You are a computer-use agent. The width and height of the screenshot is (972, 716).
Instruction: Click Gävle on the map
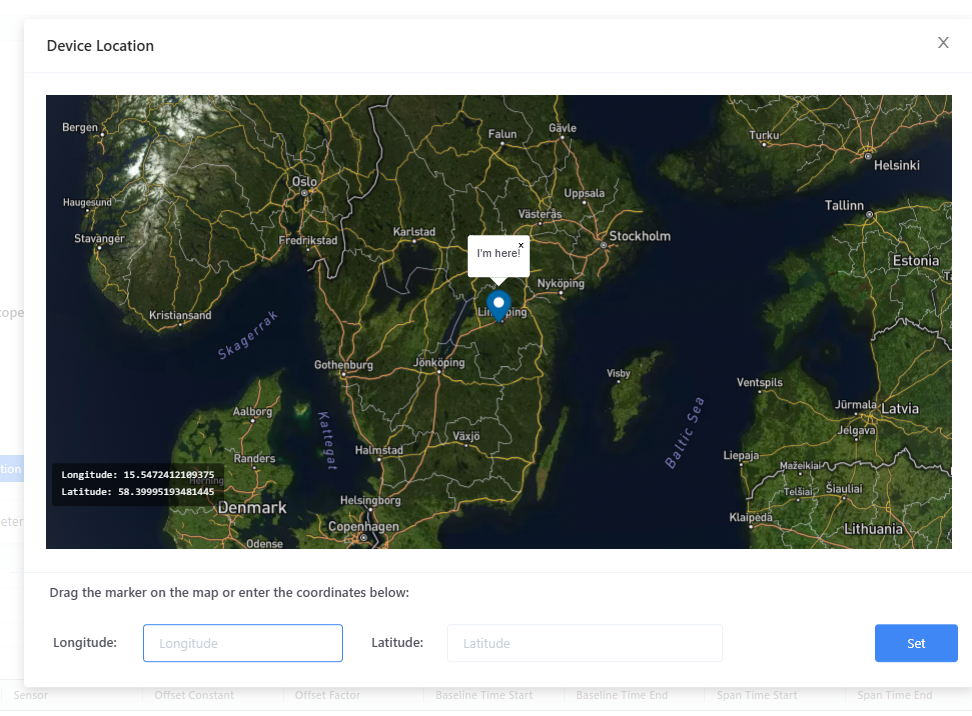pos(562,128)
